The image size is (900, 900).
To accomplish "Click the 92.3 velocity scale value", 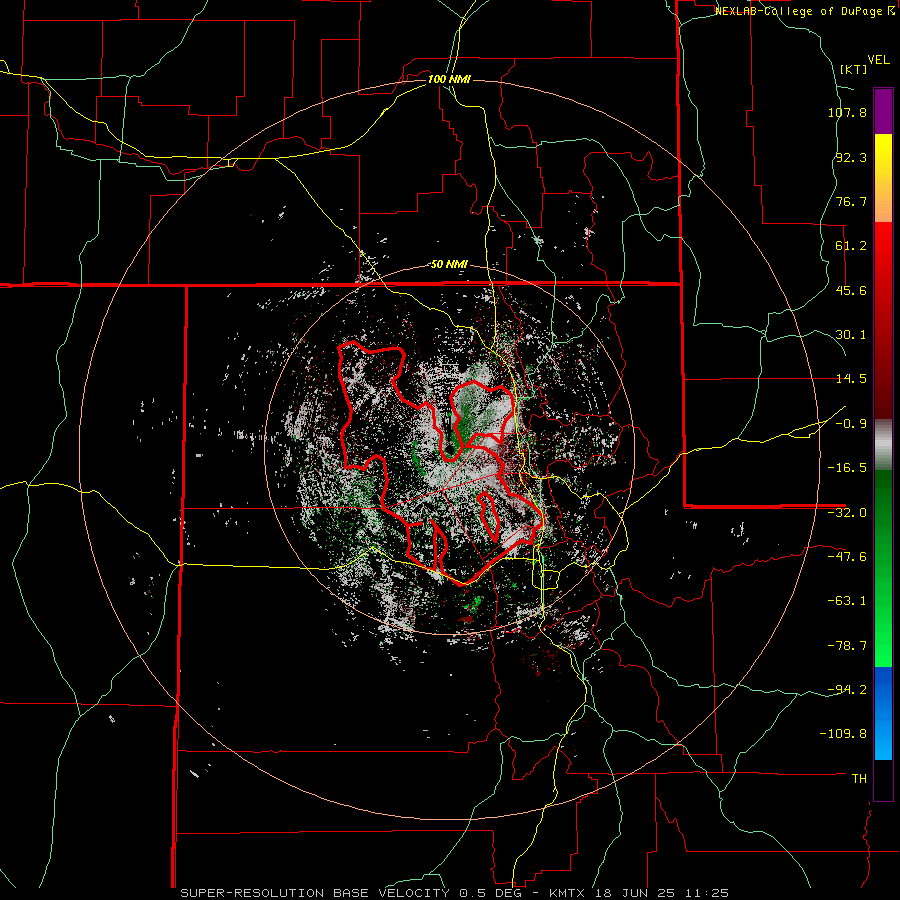I will pos(851,157).
